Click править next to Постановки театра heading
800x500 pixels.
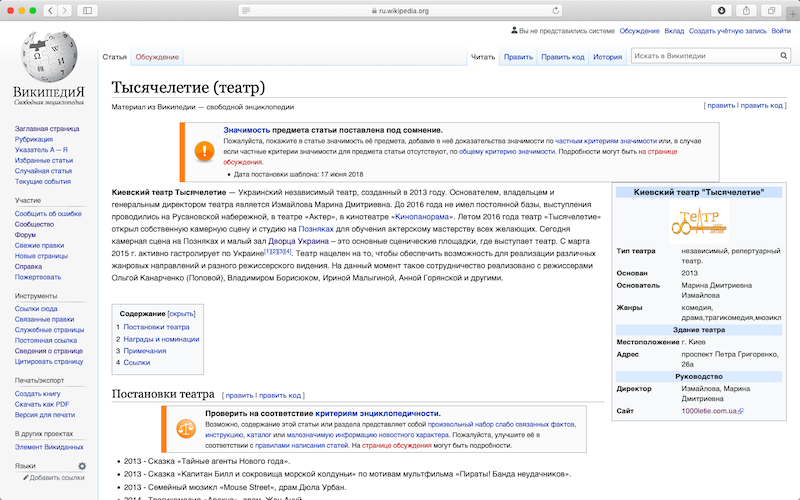[x=239, y=395]
